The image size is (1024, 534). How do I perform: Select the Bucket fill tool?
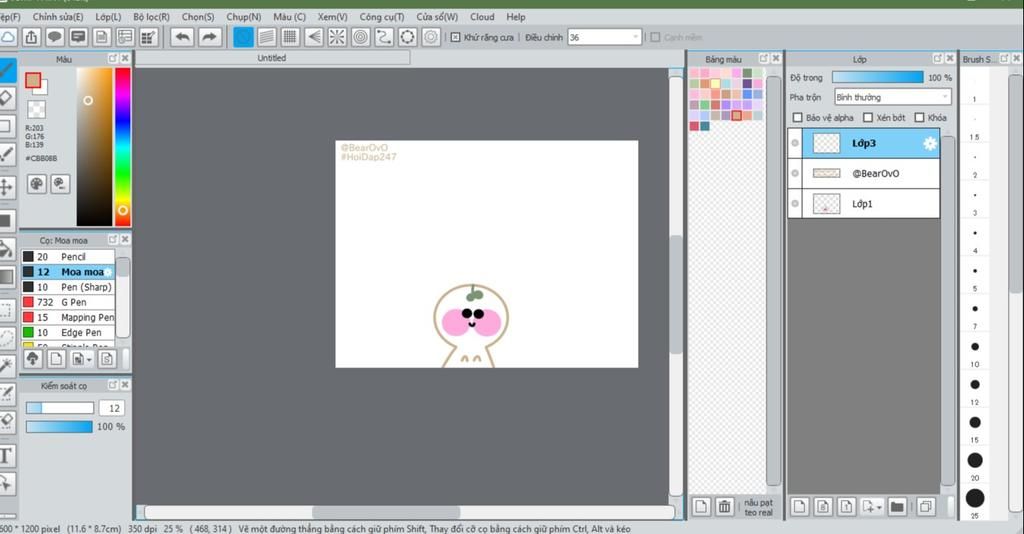(7, 249)
